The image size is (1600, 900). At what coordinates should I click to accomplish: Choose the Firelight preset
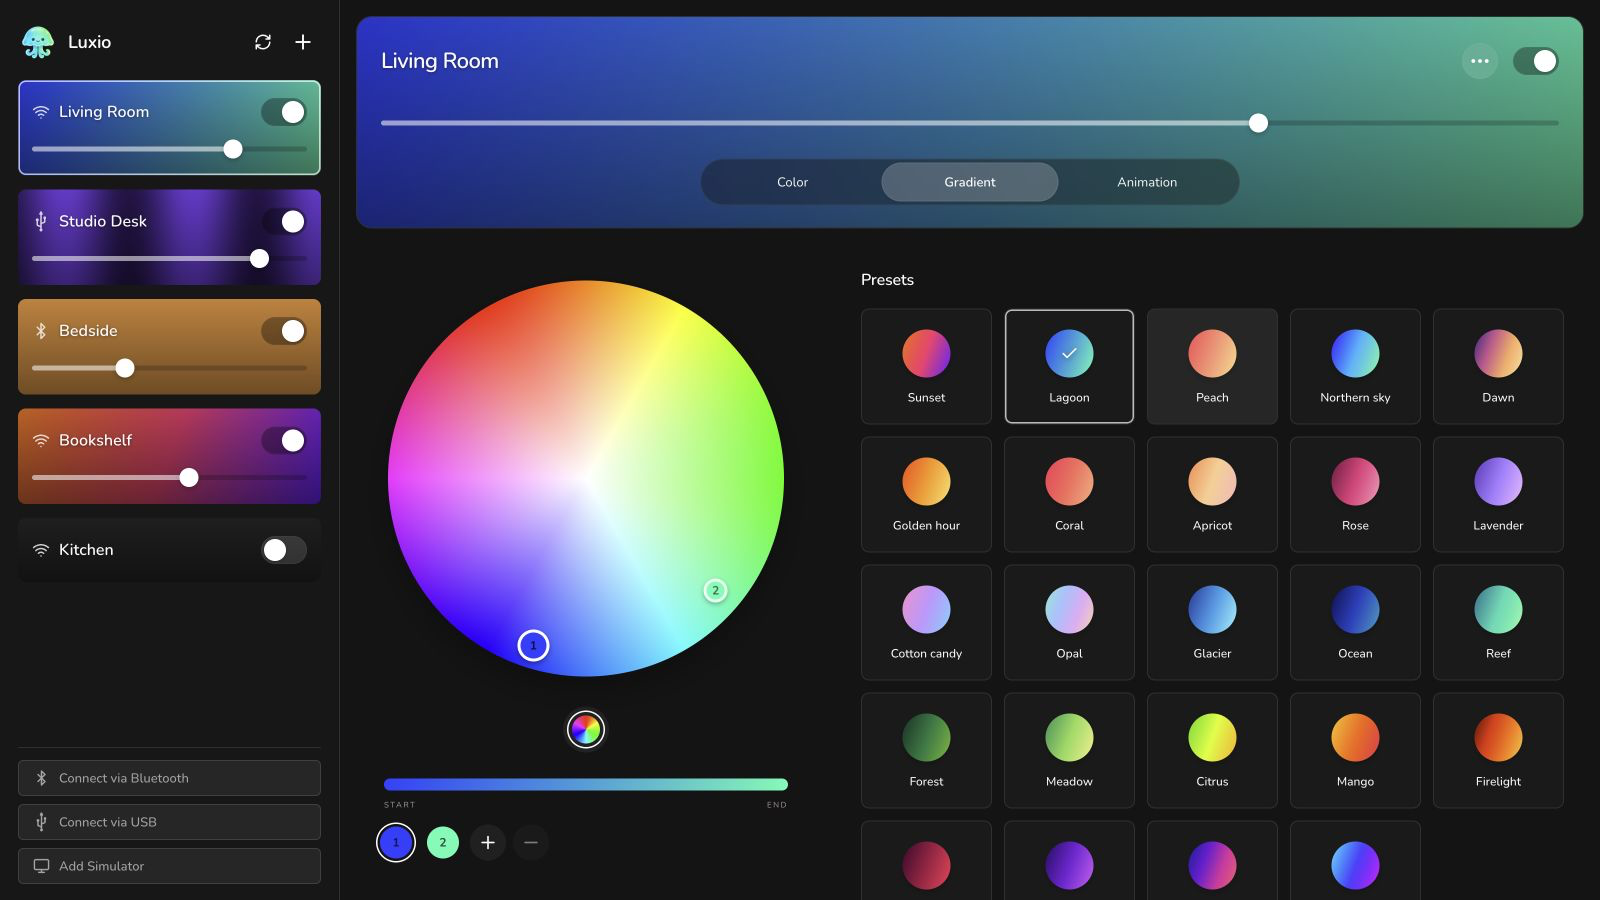[x=1498, y=750]
